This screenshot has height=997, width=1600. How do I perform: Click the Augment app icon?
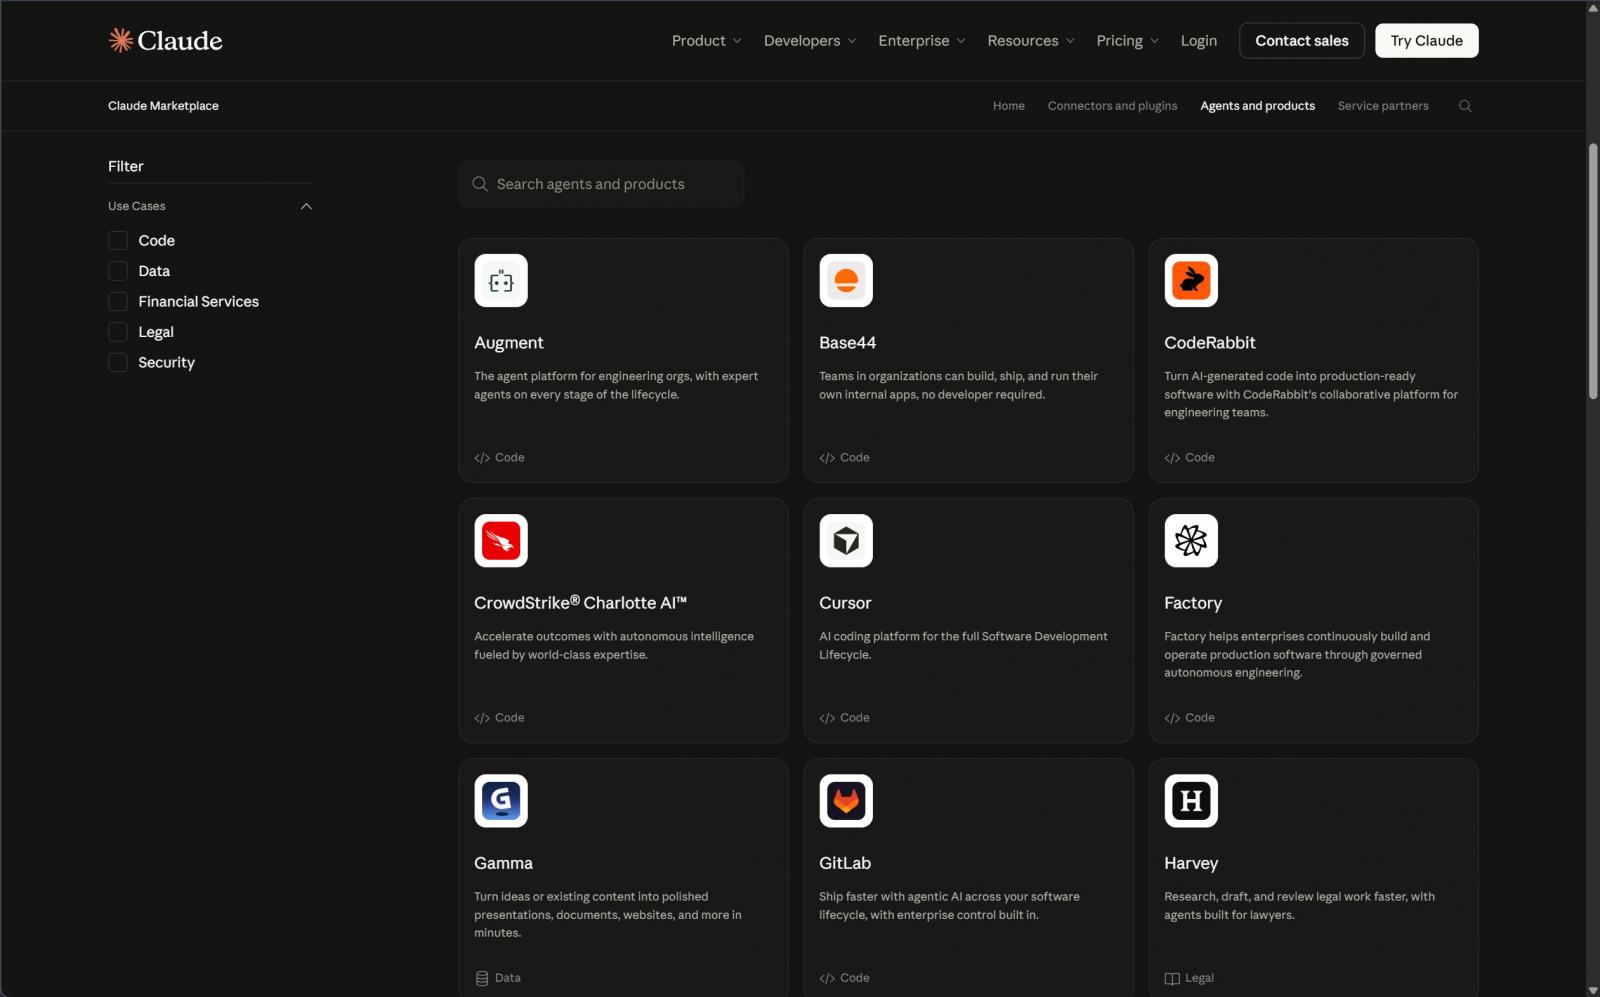pos(501,281)
